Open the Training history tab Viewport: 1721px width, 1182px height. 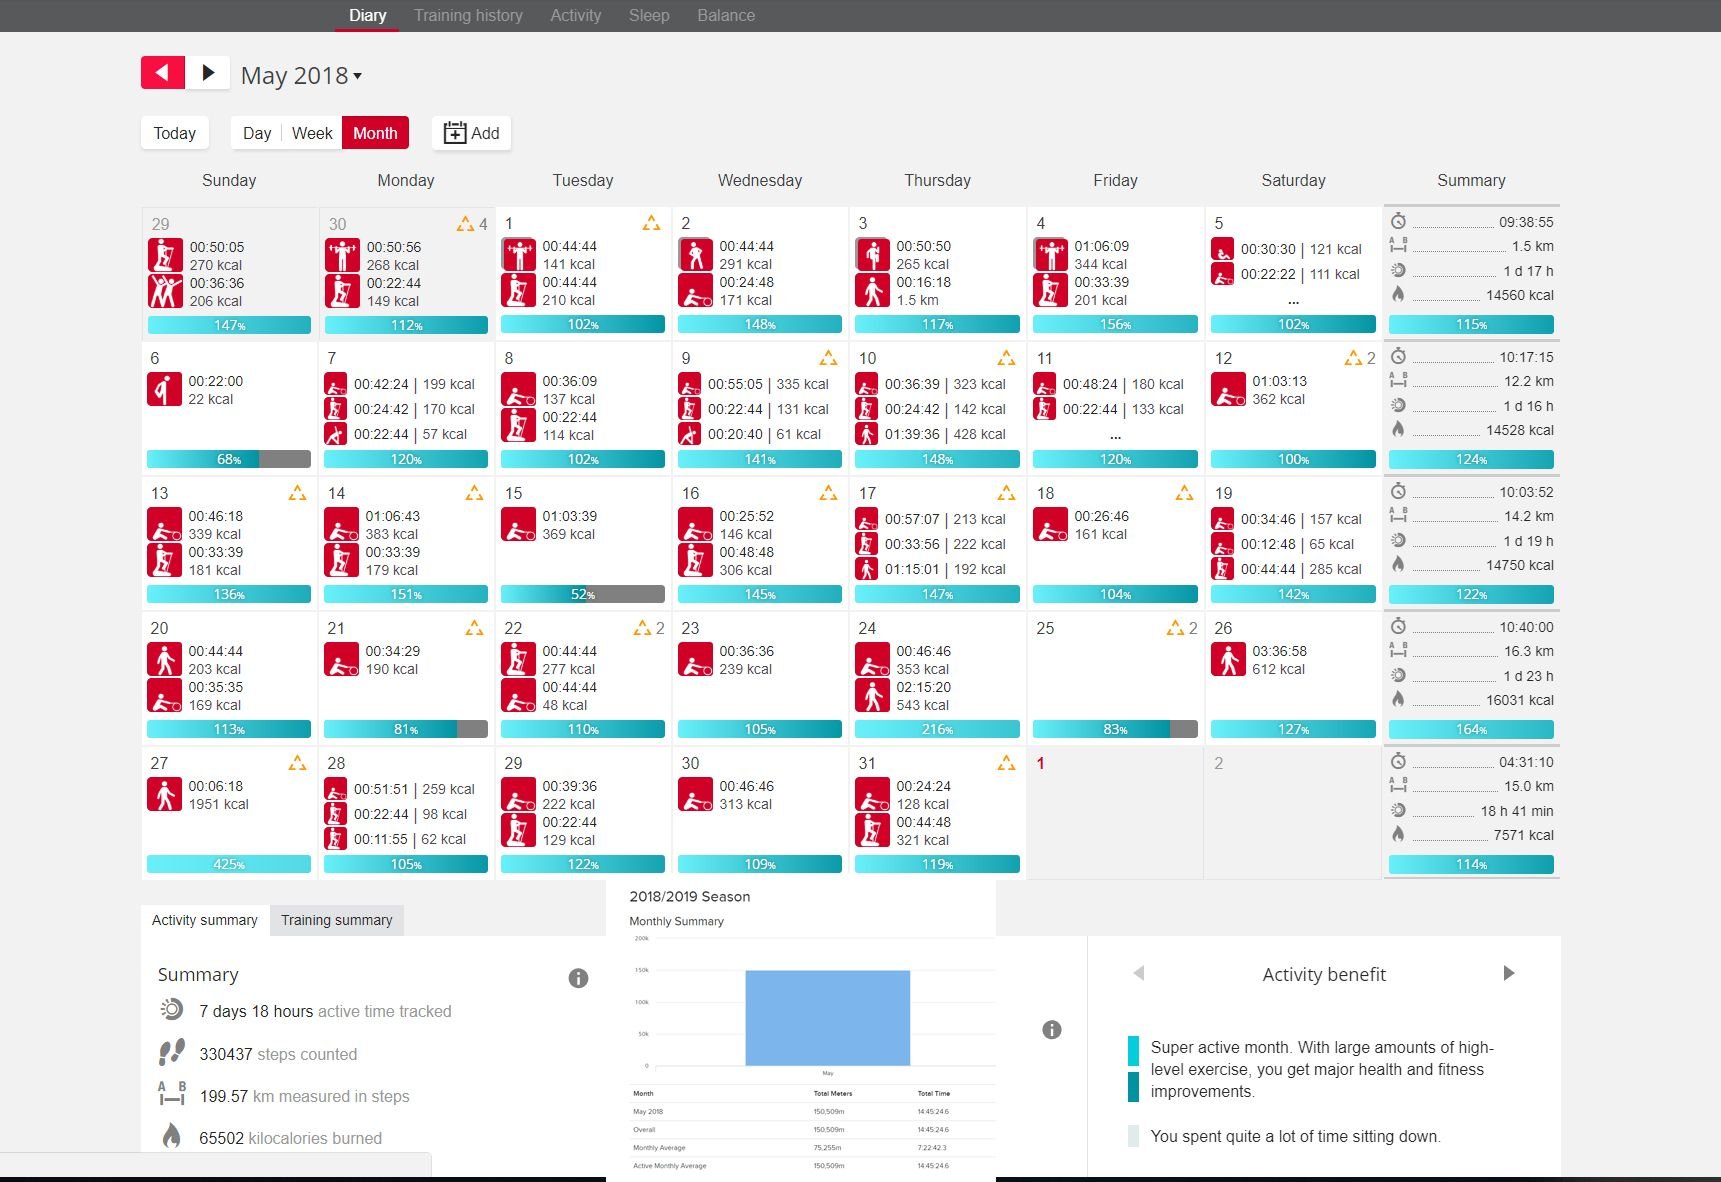coord(468,16)
